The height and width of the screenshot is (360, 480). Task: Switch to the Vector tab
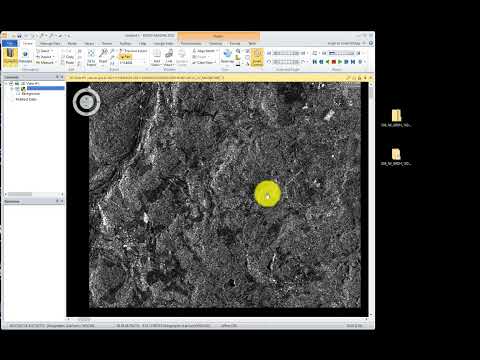click(89, 43)
